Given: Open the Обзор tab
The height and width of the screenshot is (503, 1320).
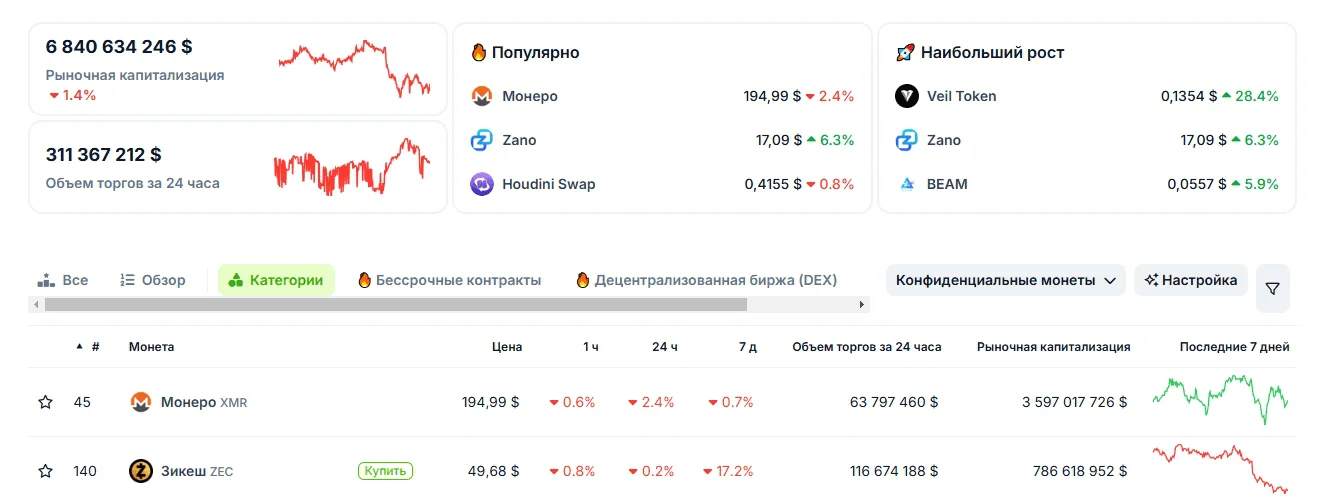Looking at the screenshot, I should 153,280.
